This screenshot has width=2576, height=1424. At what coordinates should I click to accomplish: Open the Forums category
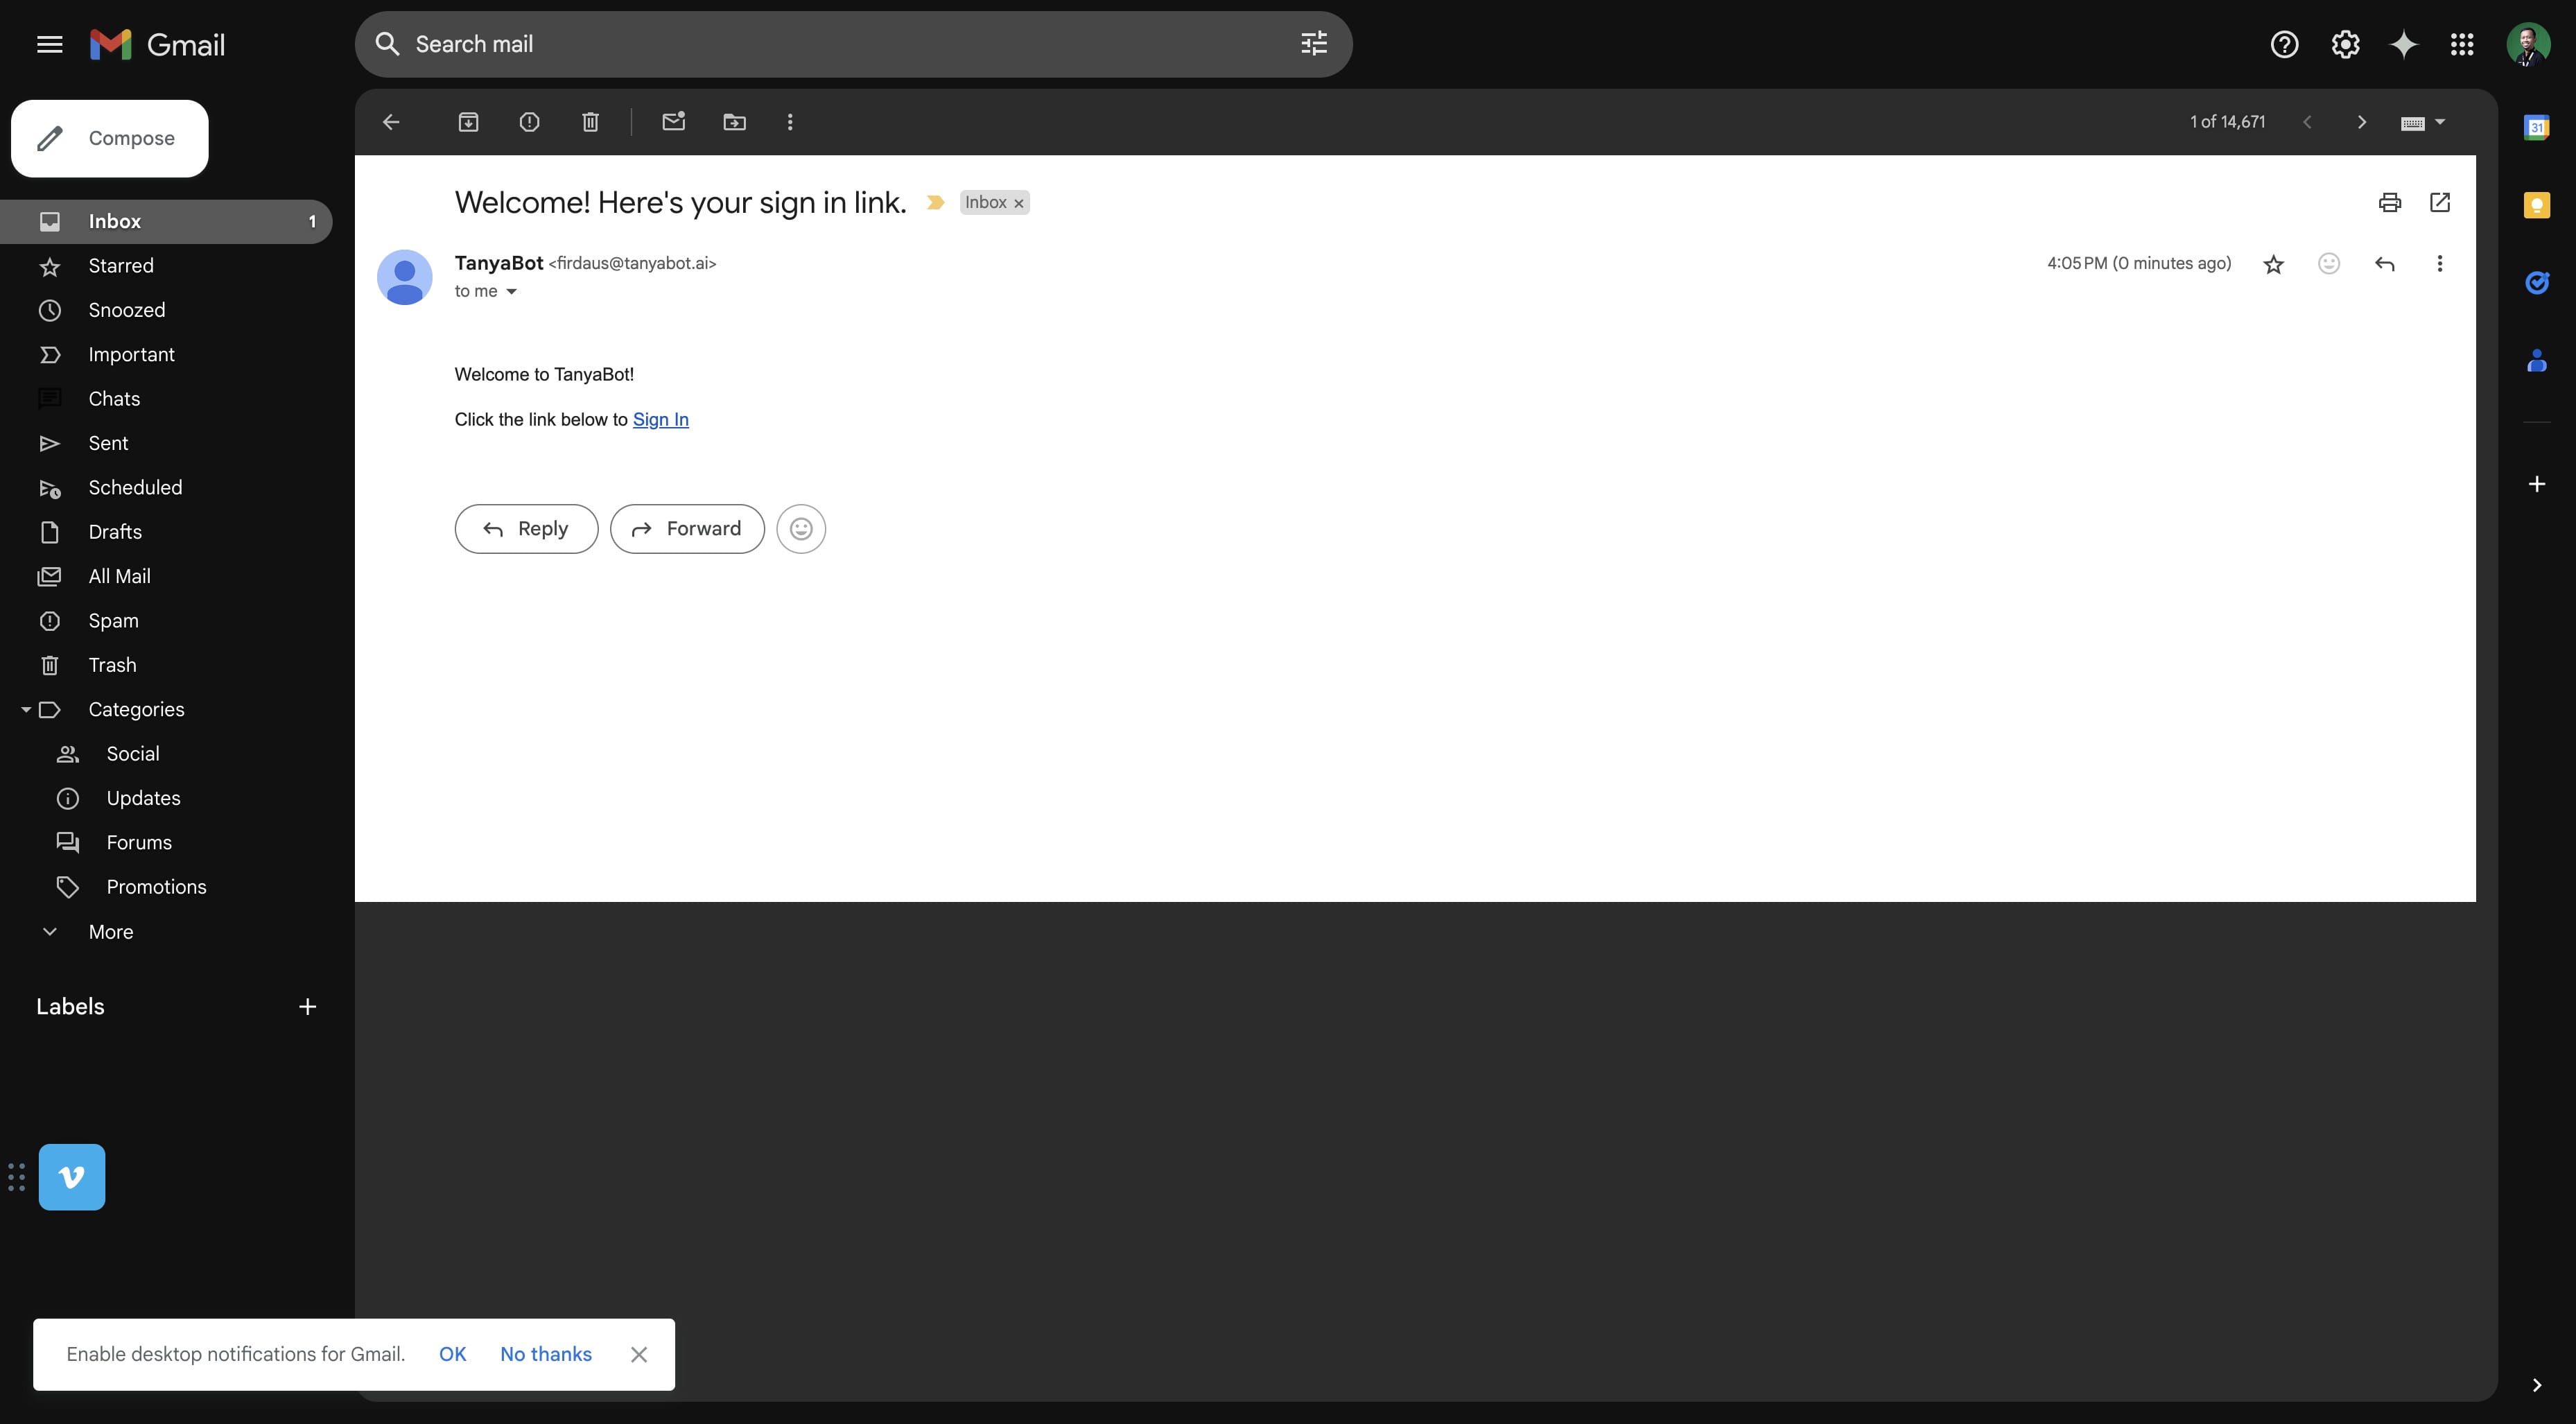[166, 842]
